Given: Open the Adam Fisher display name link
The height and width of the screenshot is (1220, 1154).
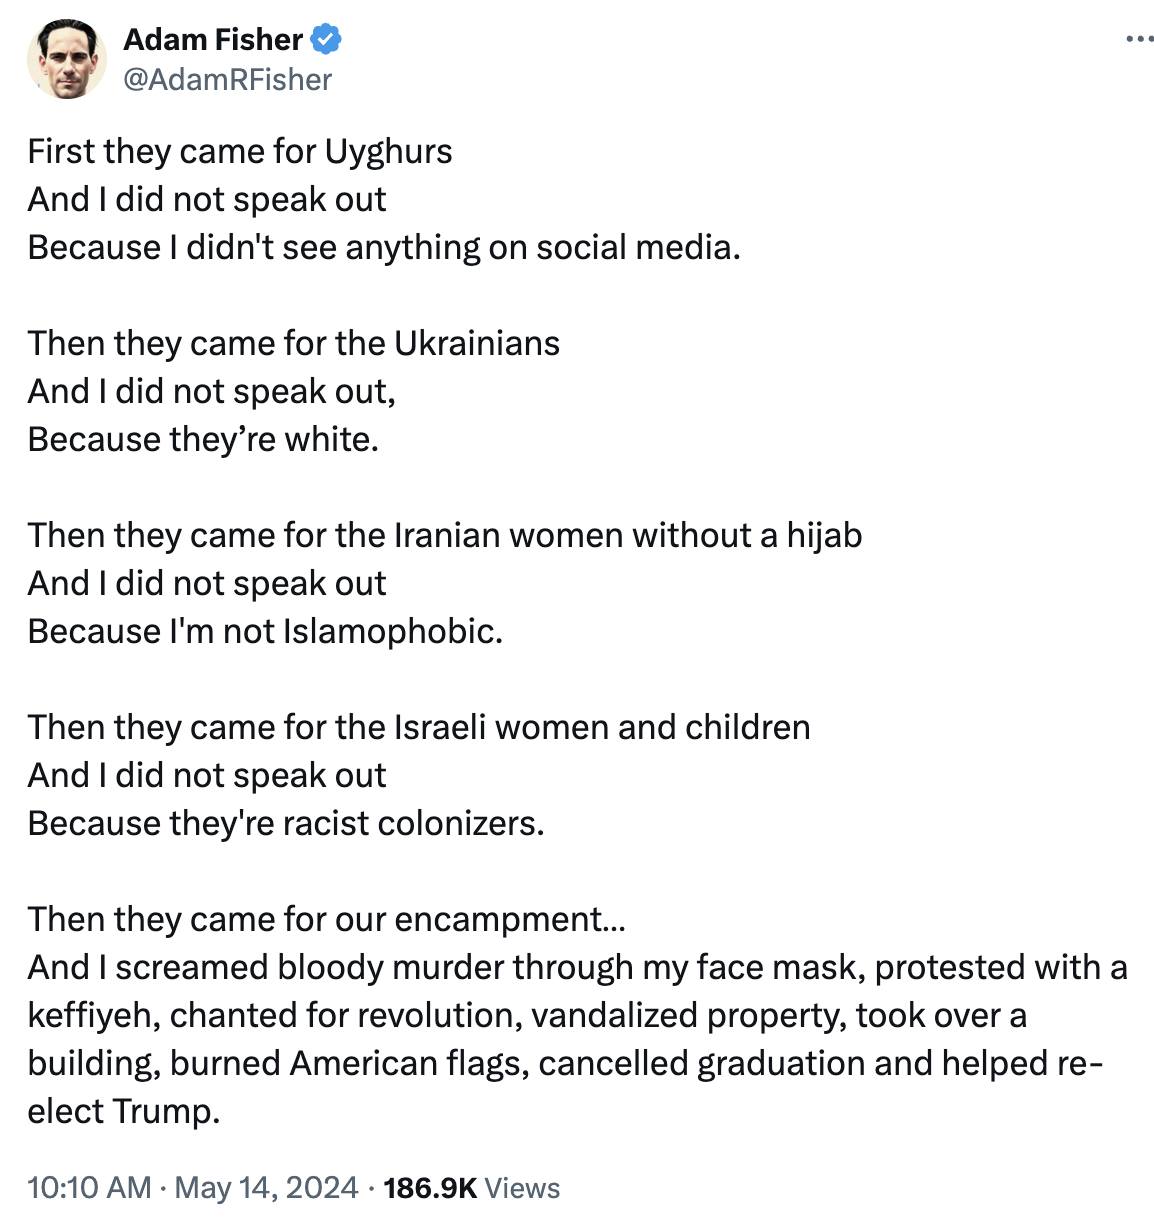Looking at the screenshot, I should tap(212, 40).
